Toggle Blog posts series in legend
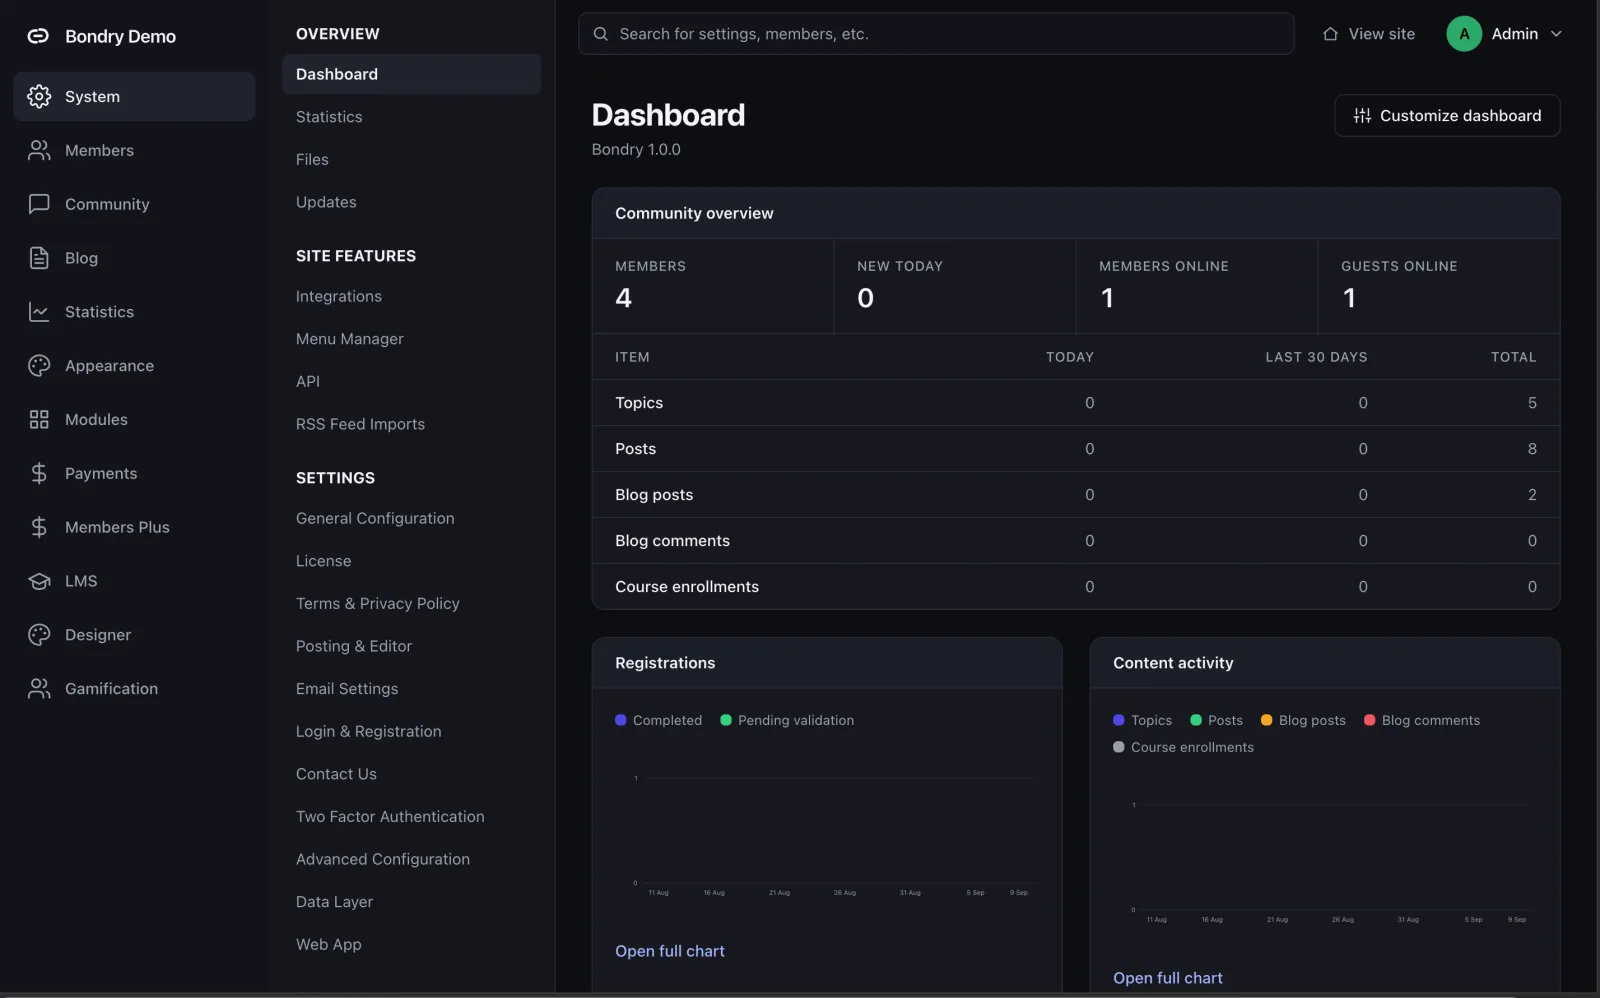This screenshot has height=998, width=1600. pyautogui.click(x=1303, y=720)
